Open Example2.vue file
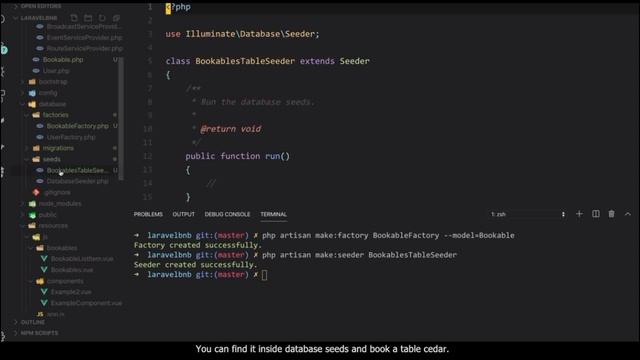 point(71,292)
